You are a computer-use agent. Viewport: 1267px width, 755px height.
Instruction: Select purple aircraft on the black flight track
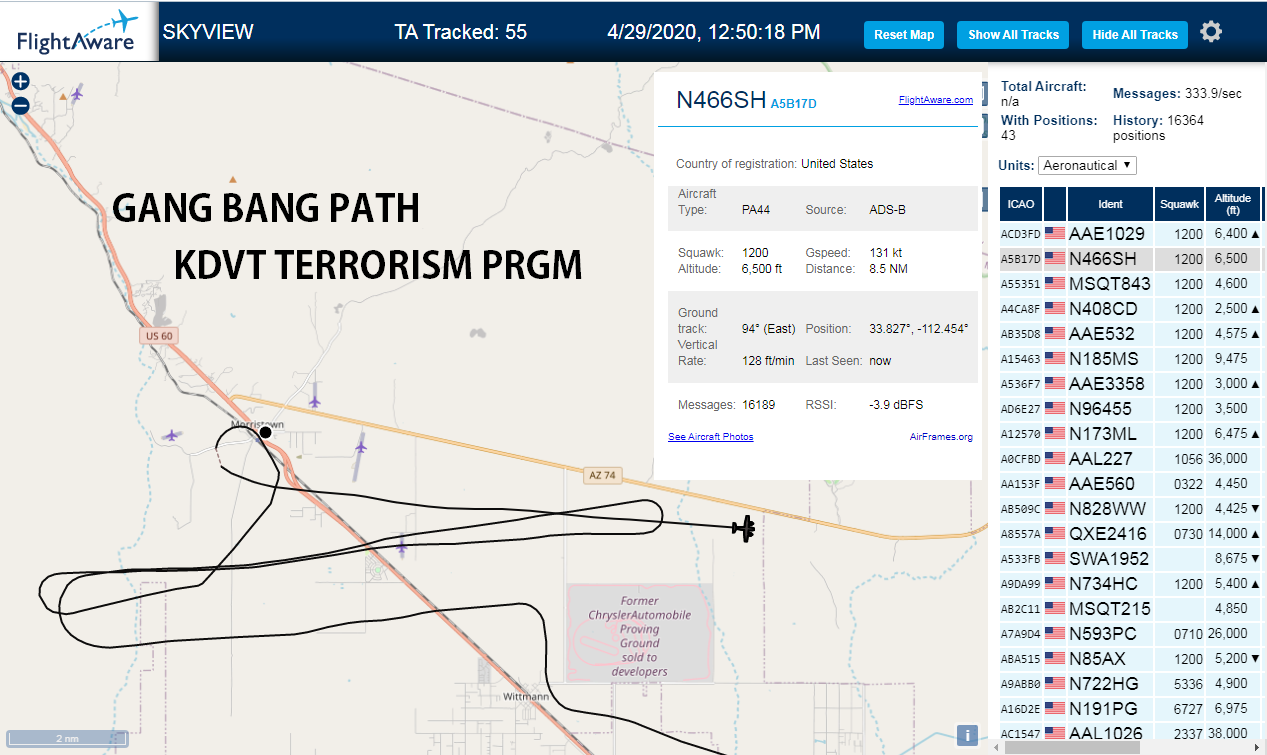click(402, 547)
